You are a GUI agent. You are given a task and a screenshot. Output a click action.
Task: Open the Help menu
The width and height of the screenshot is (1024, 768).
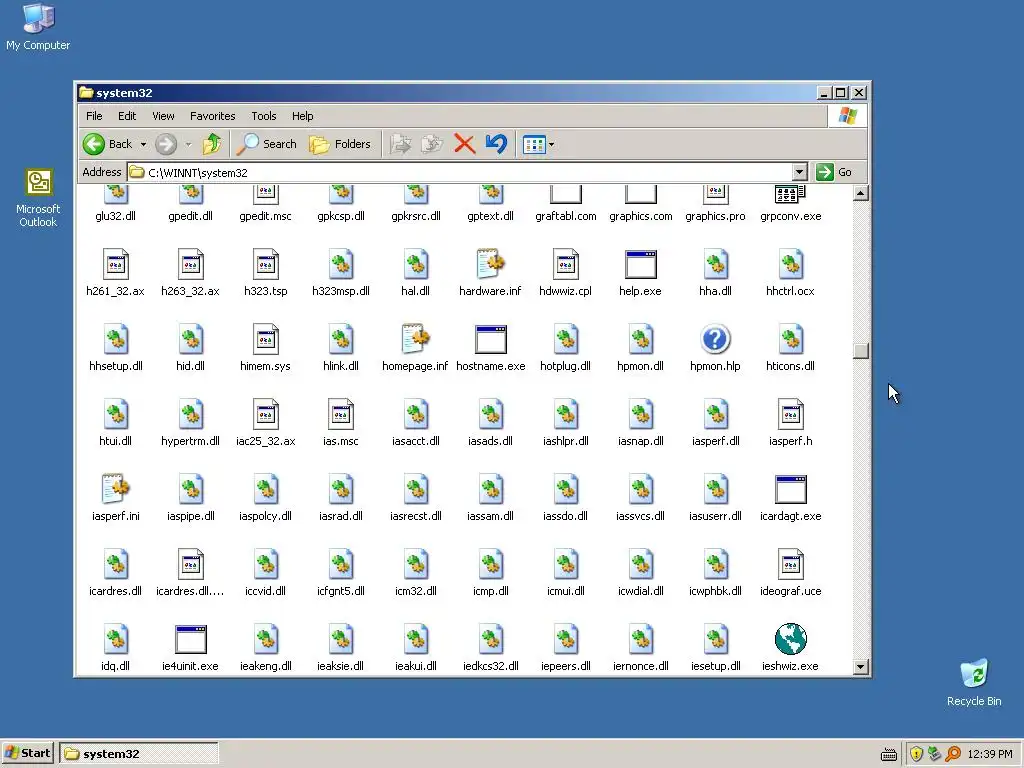pyautogui.click(x=302, y=116)
